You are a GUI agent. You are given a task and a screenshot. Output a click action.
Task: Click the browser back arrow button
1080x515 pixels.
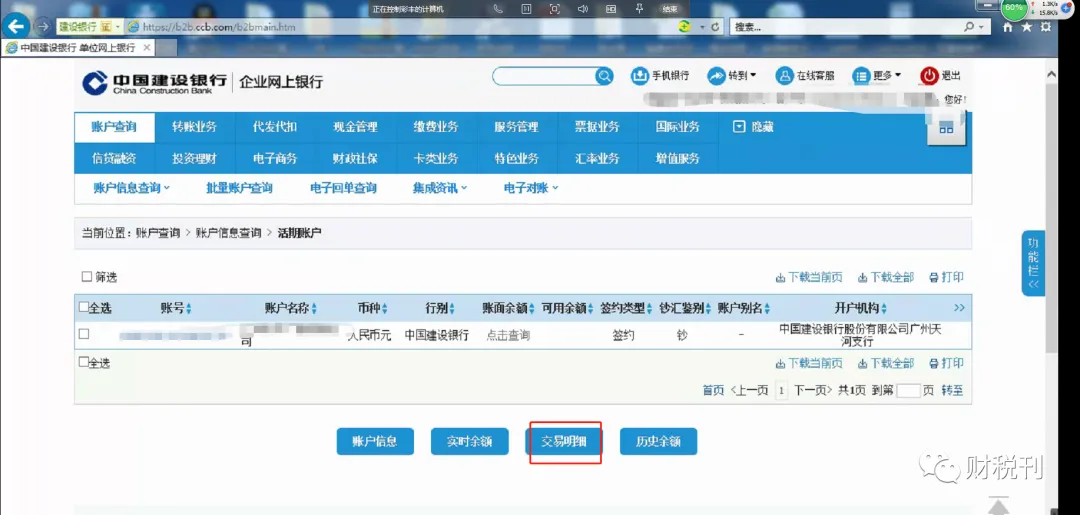click(x=15, y=26)
